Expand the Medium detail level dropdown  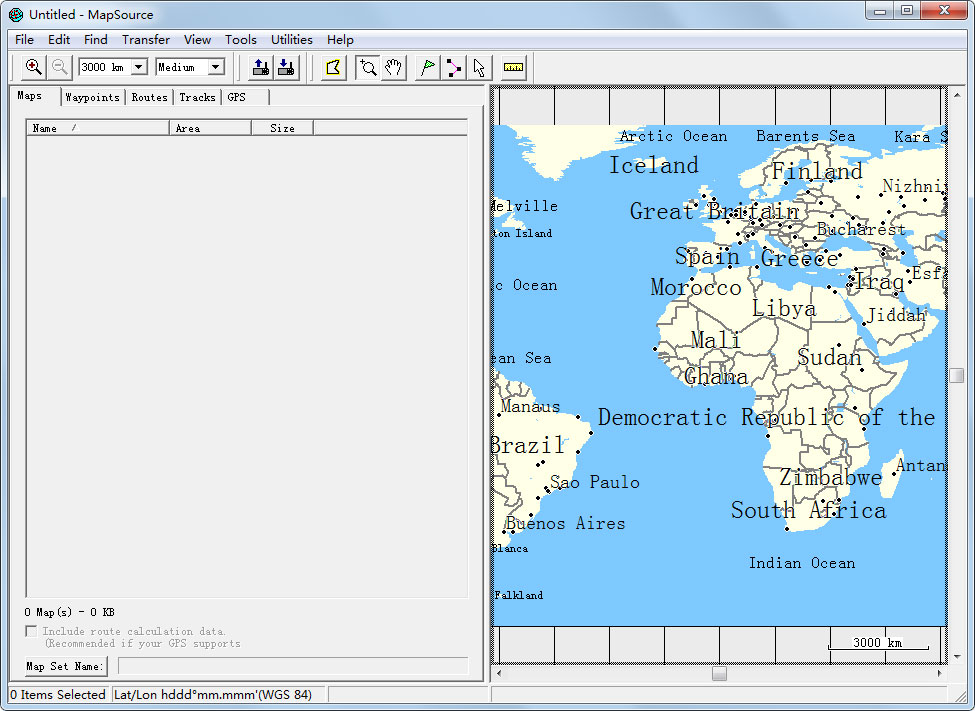(x=215, y=67)
